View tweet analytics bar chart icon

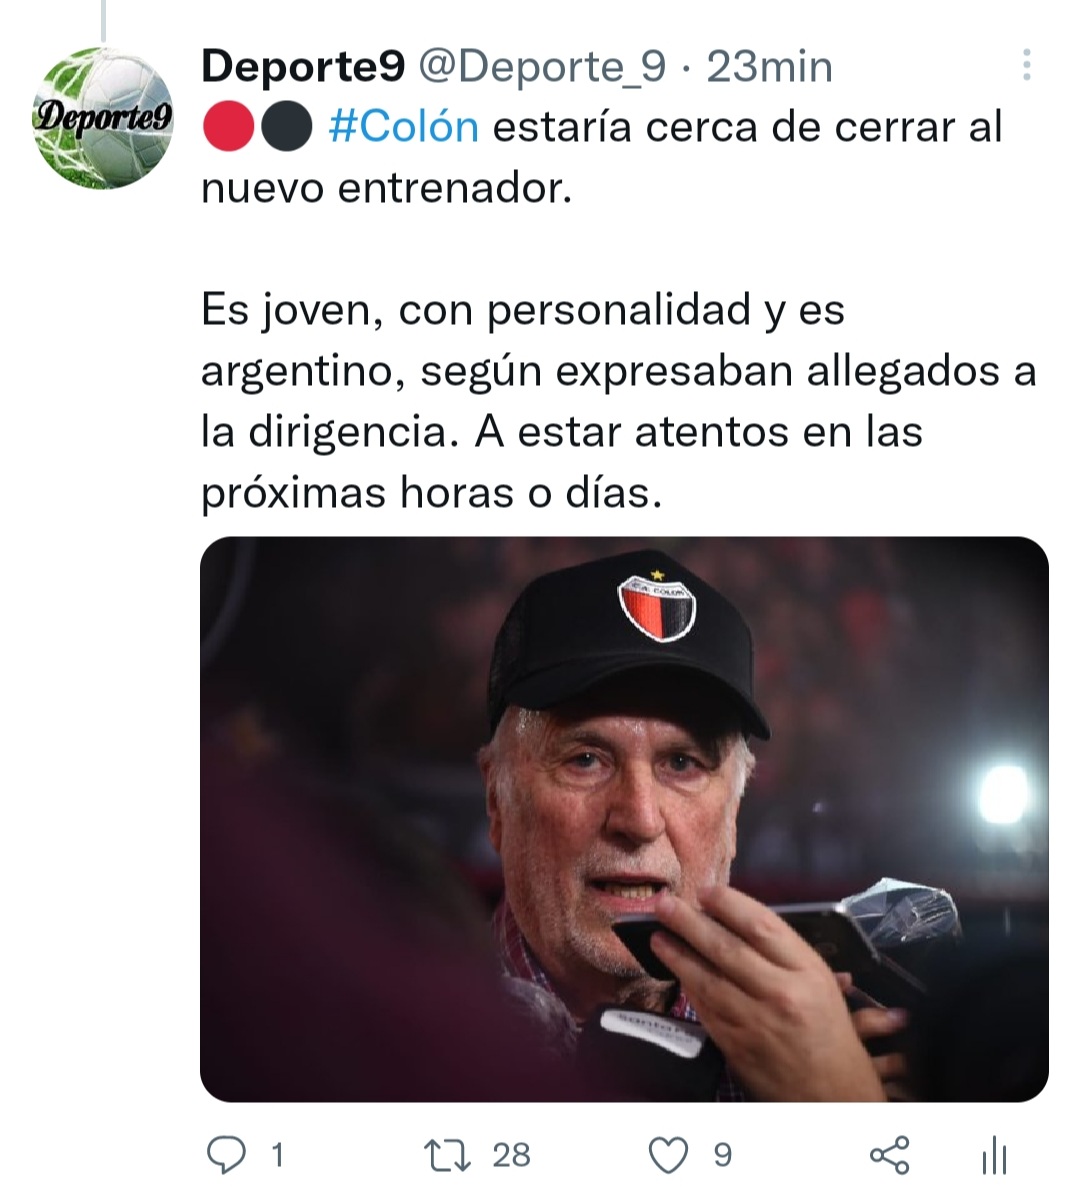click(x=994, y=1155)
